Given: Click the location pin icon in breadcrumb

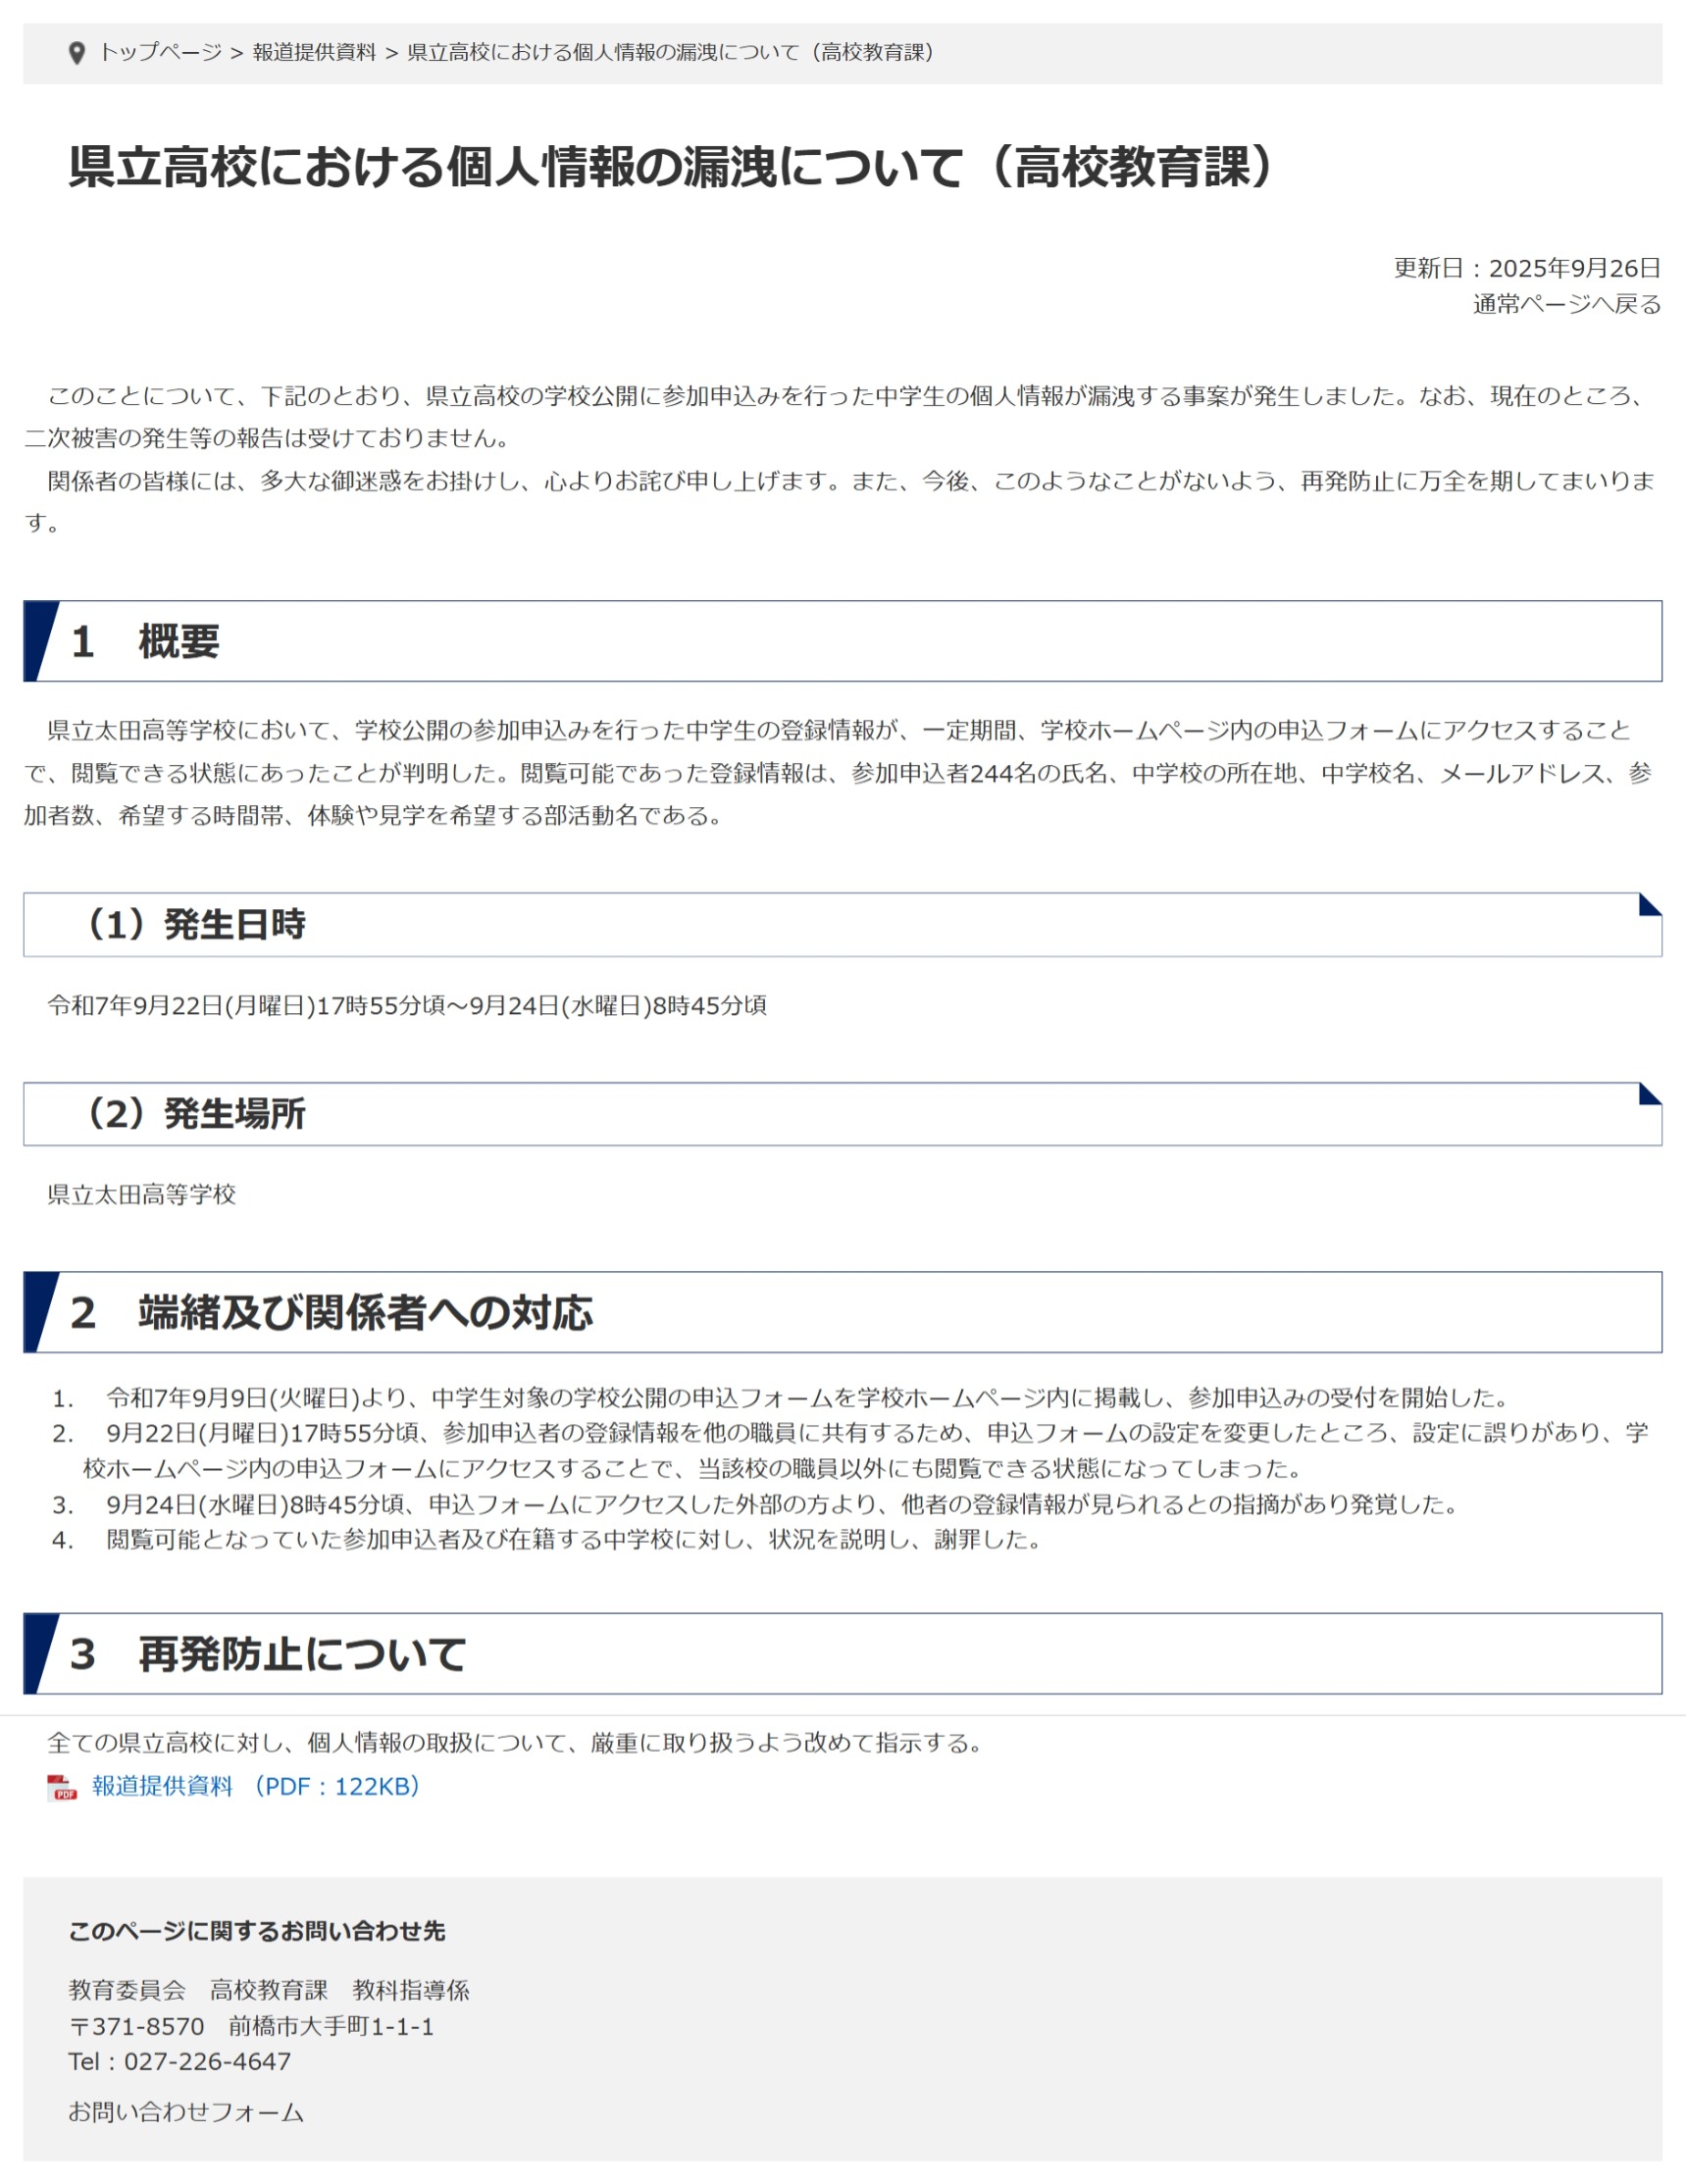Looking at the screenshot, I should click(76, 53).
